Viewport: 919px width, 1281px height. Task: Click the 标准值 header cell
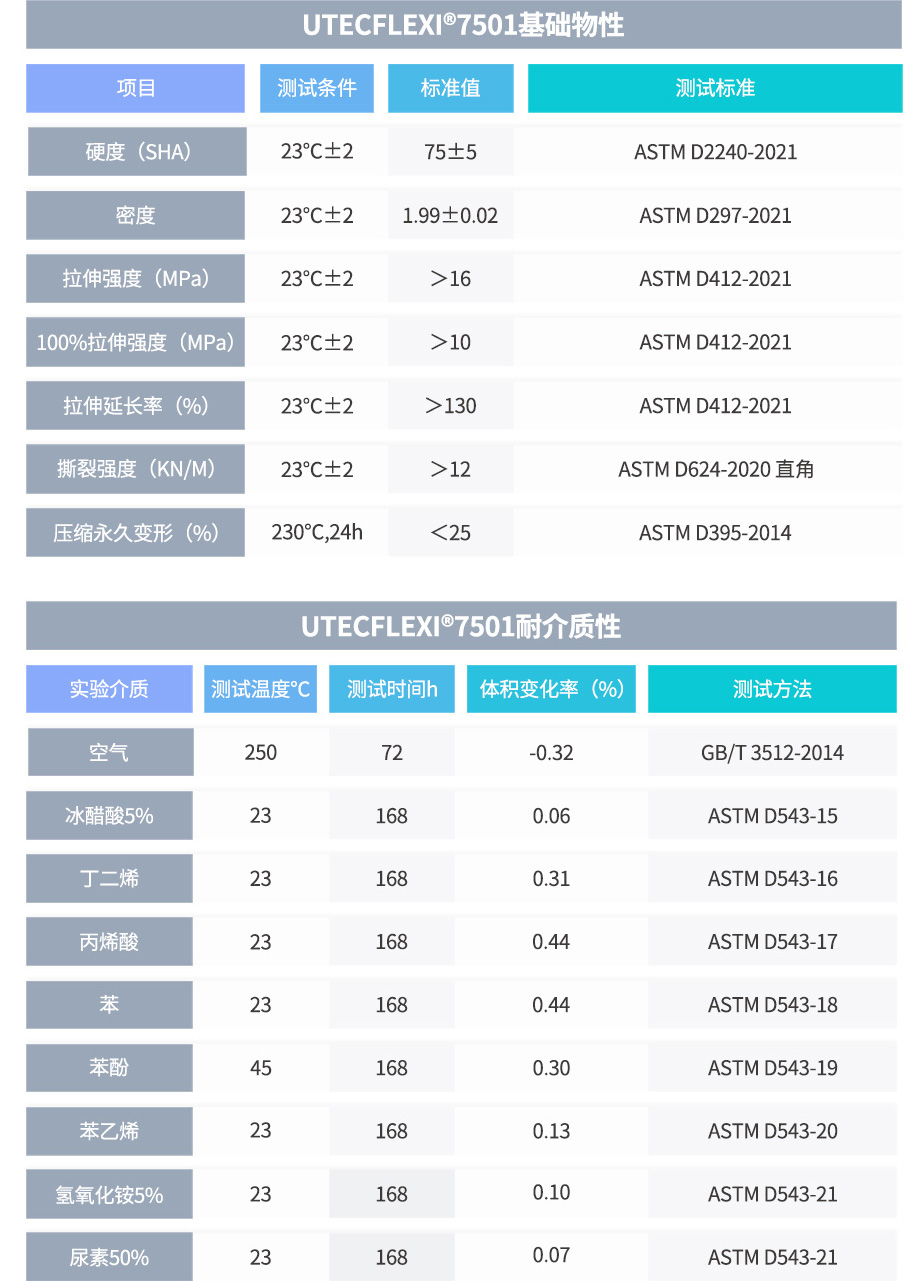click(x=451, y=88)
